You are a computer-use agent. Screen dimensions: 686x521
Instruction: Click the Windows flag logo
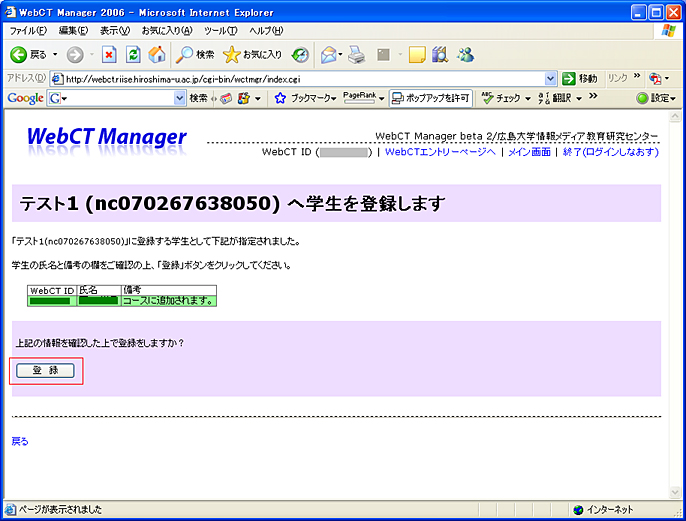coord(668,31)
